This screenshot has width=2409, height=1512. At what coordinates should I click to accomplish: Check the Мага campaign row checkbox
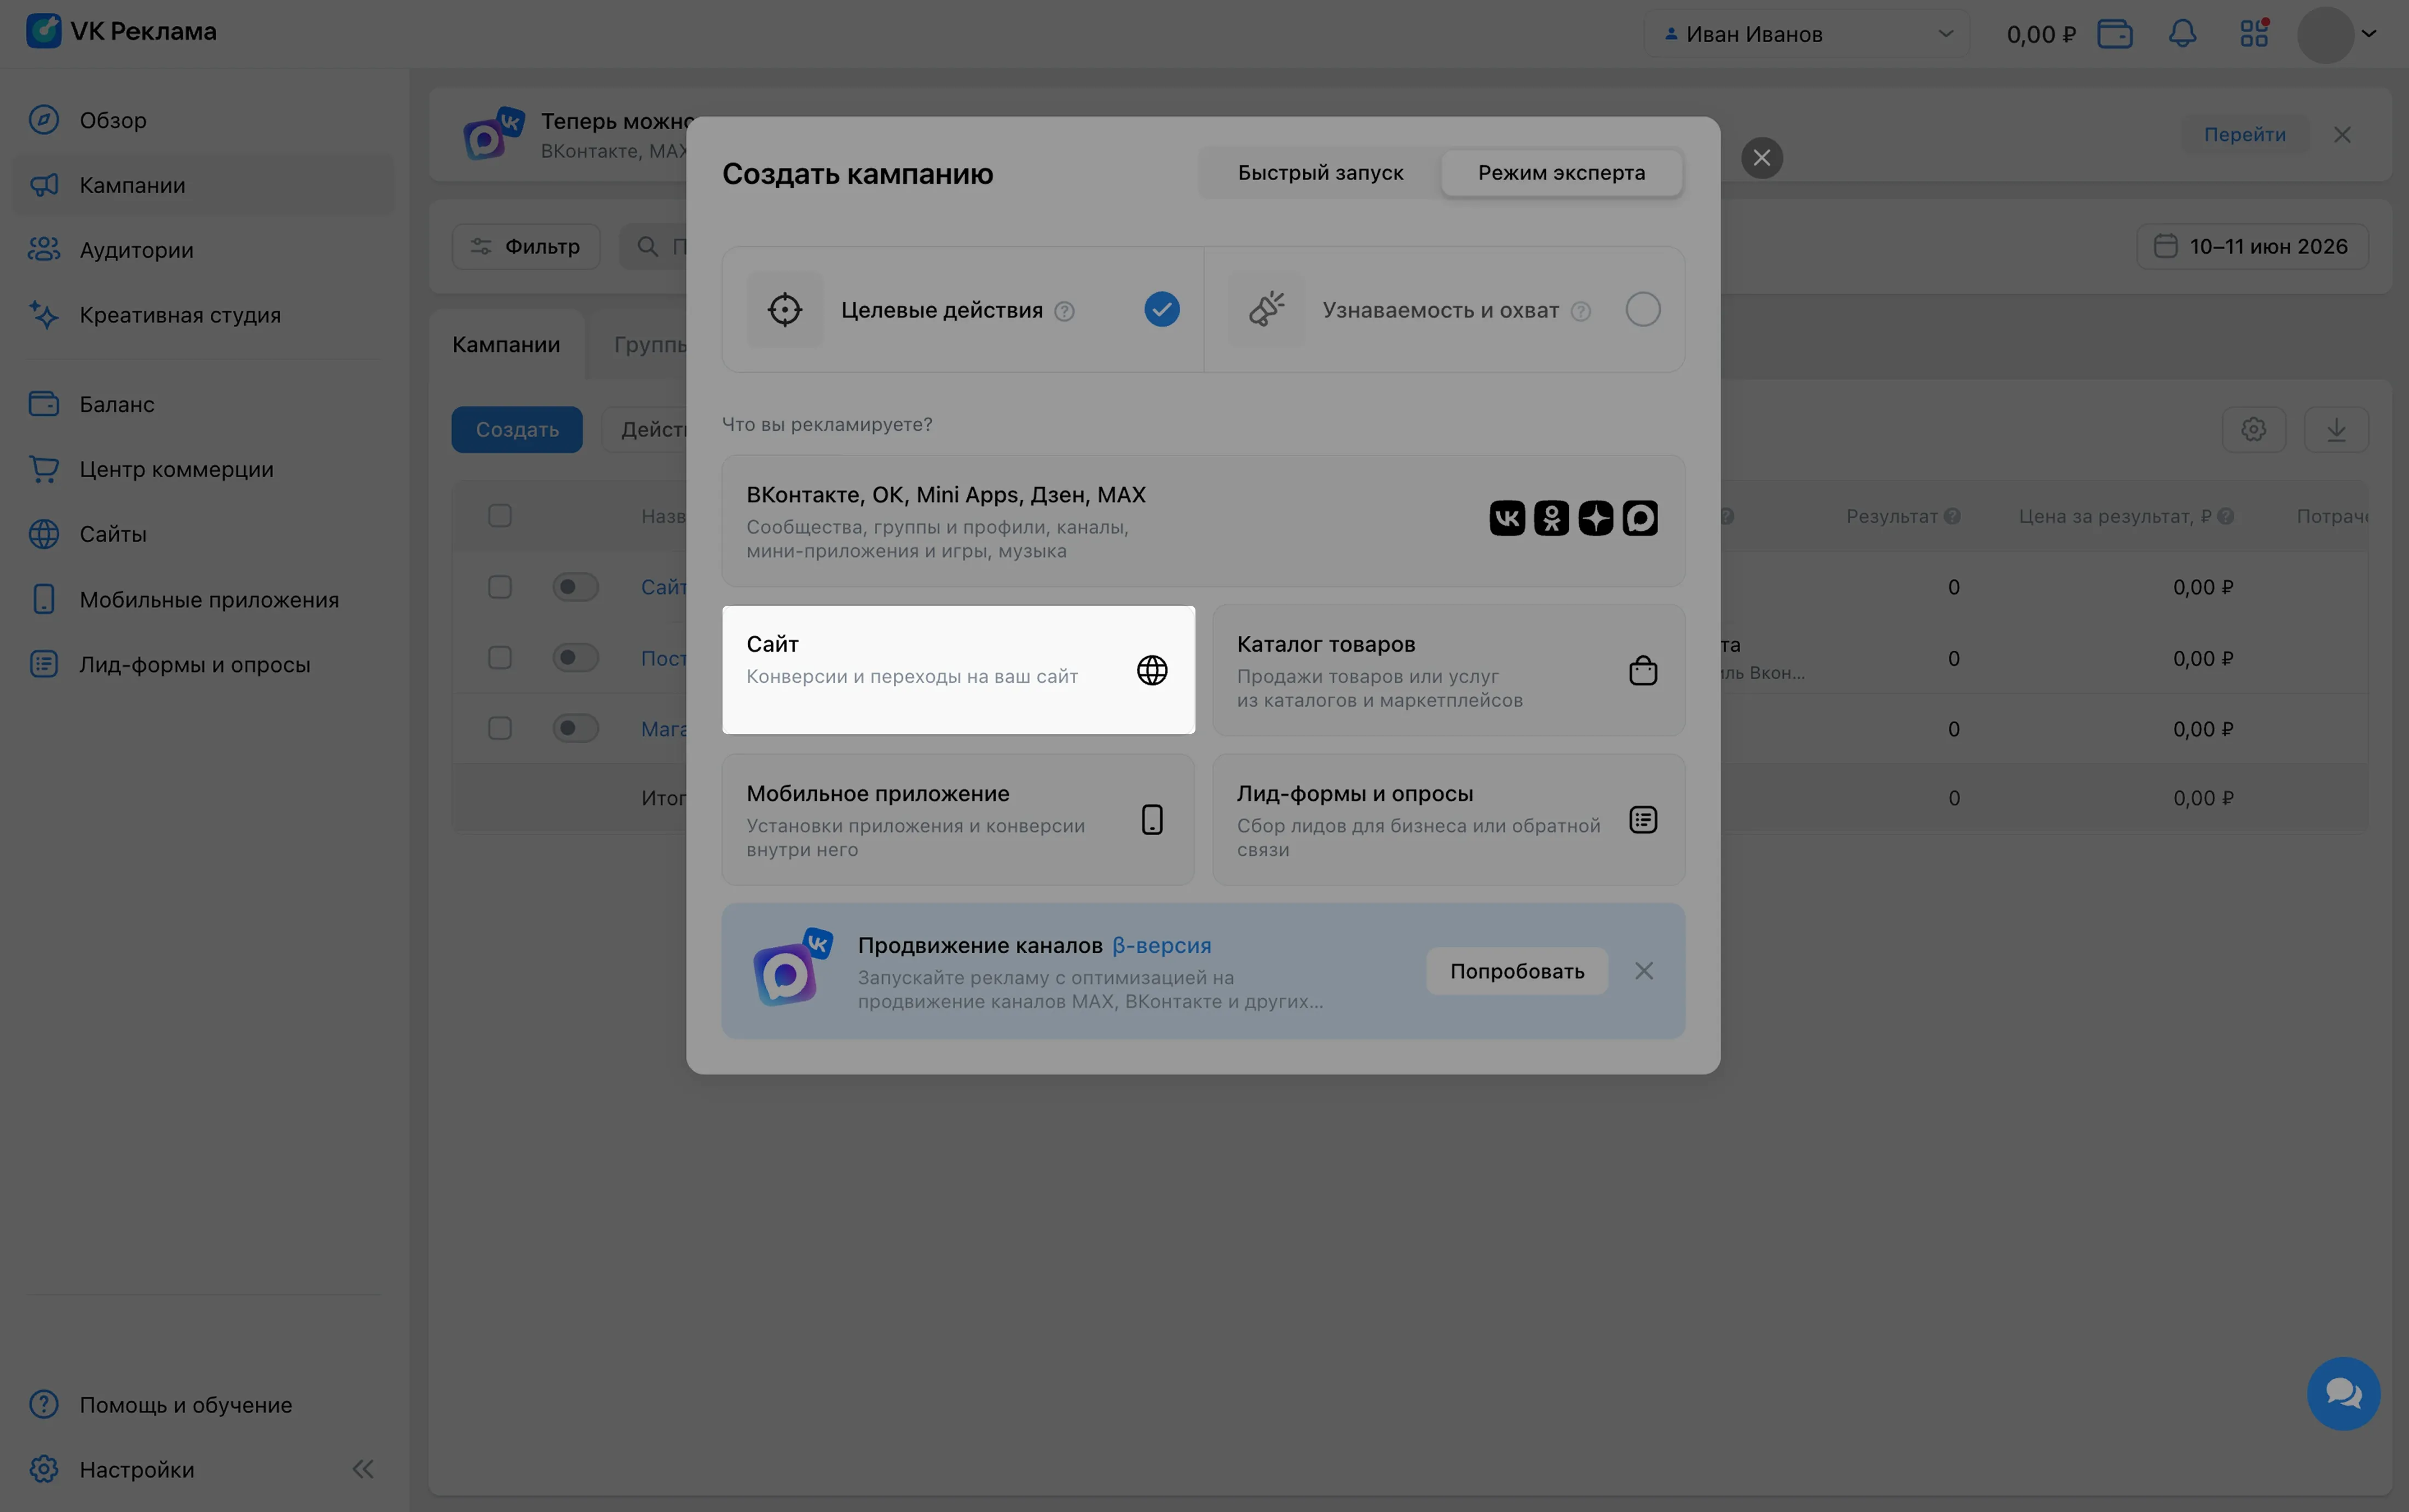click(500, 728)
